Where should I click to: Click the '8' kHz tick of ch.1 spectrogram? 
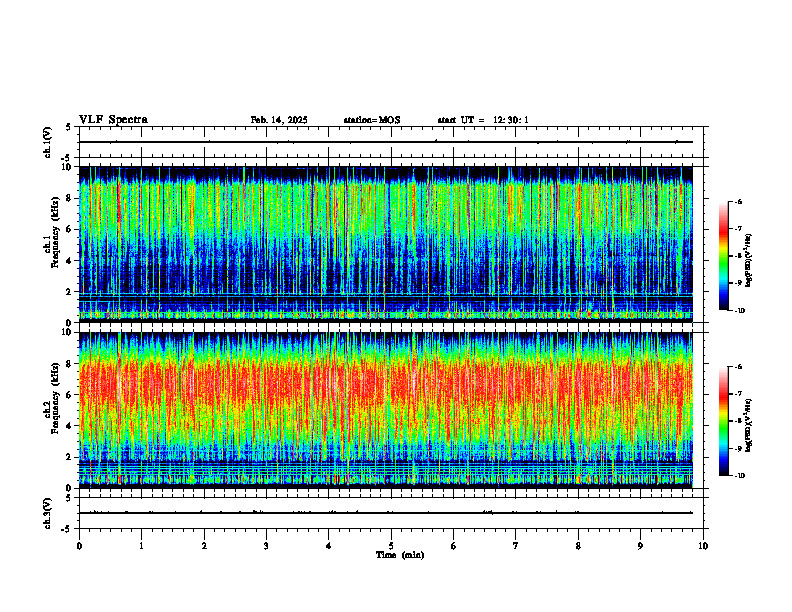(x=70, y=198)
